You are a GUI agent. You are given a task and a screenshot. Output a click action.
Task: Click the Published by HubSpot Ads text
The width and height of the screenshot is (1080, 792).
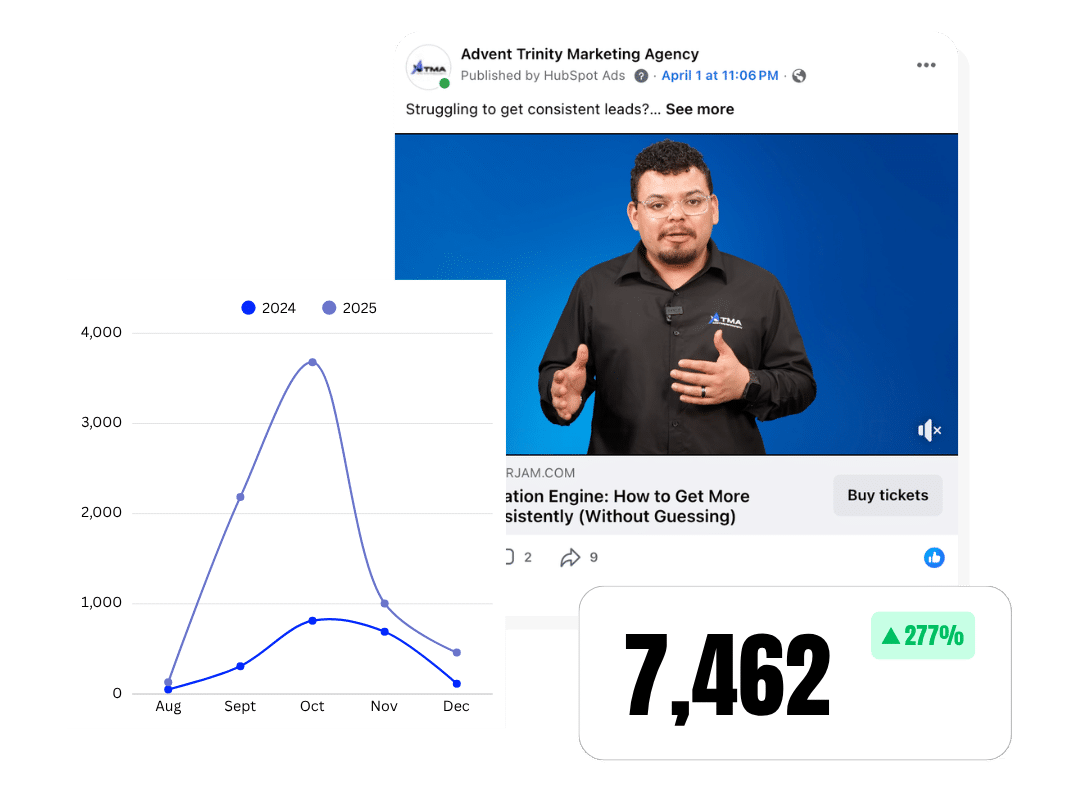542,76
